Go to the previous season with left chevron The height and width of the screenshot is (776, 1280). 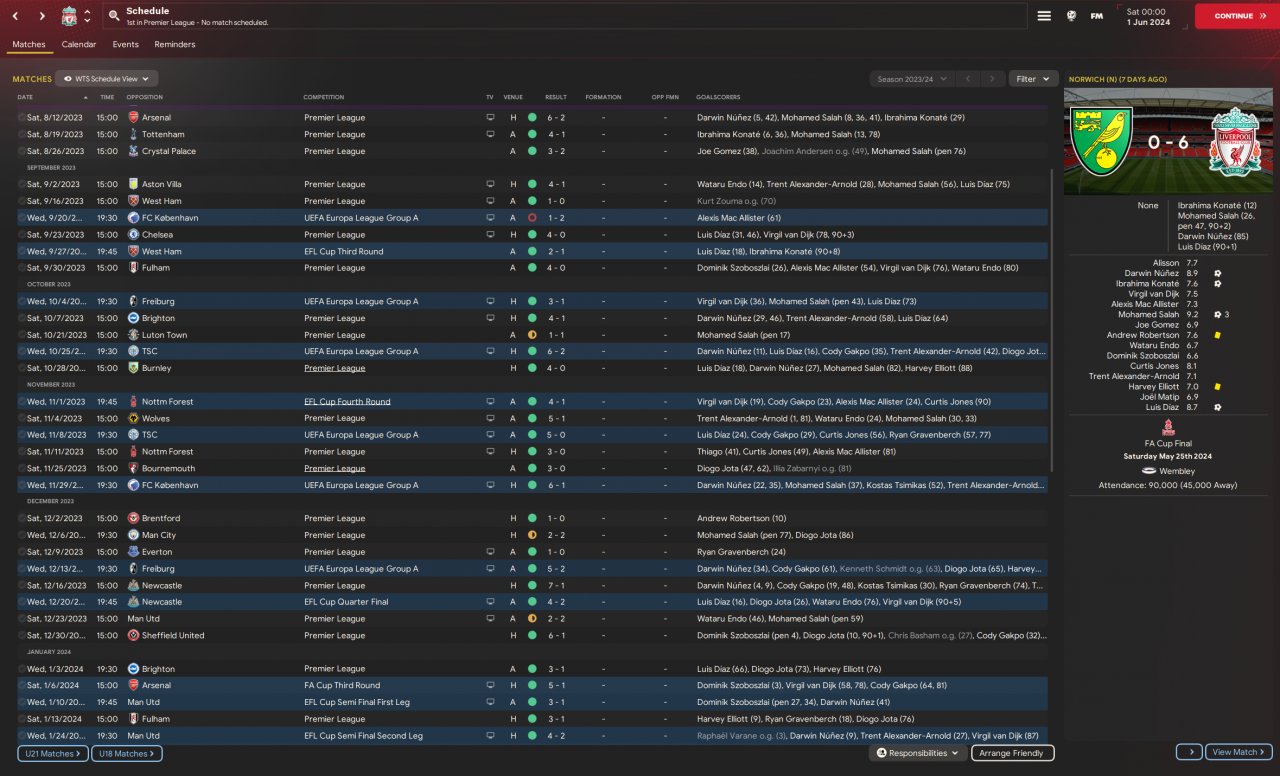click(967, 78)
